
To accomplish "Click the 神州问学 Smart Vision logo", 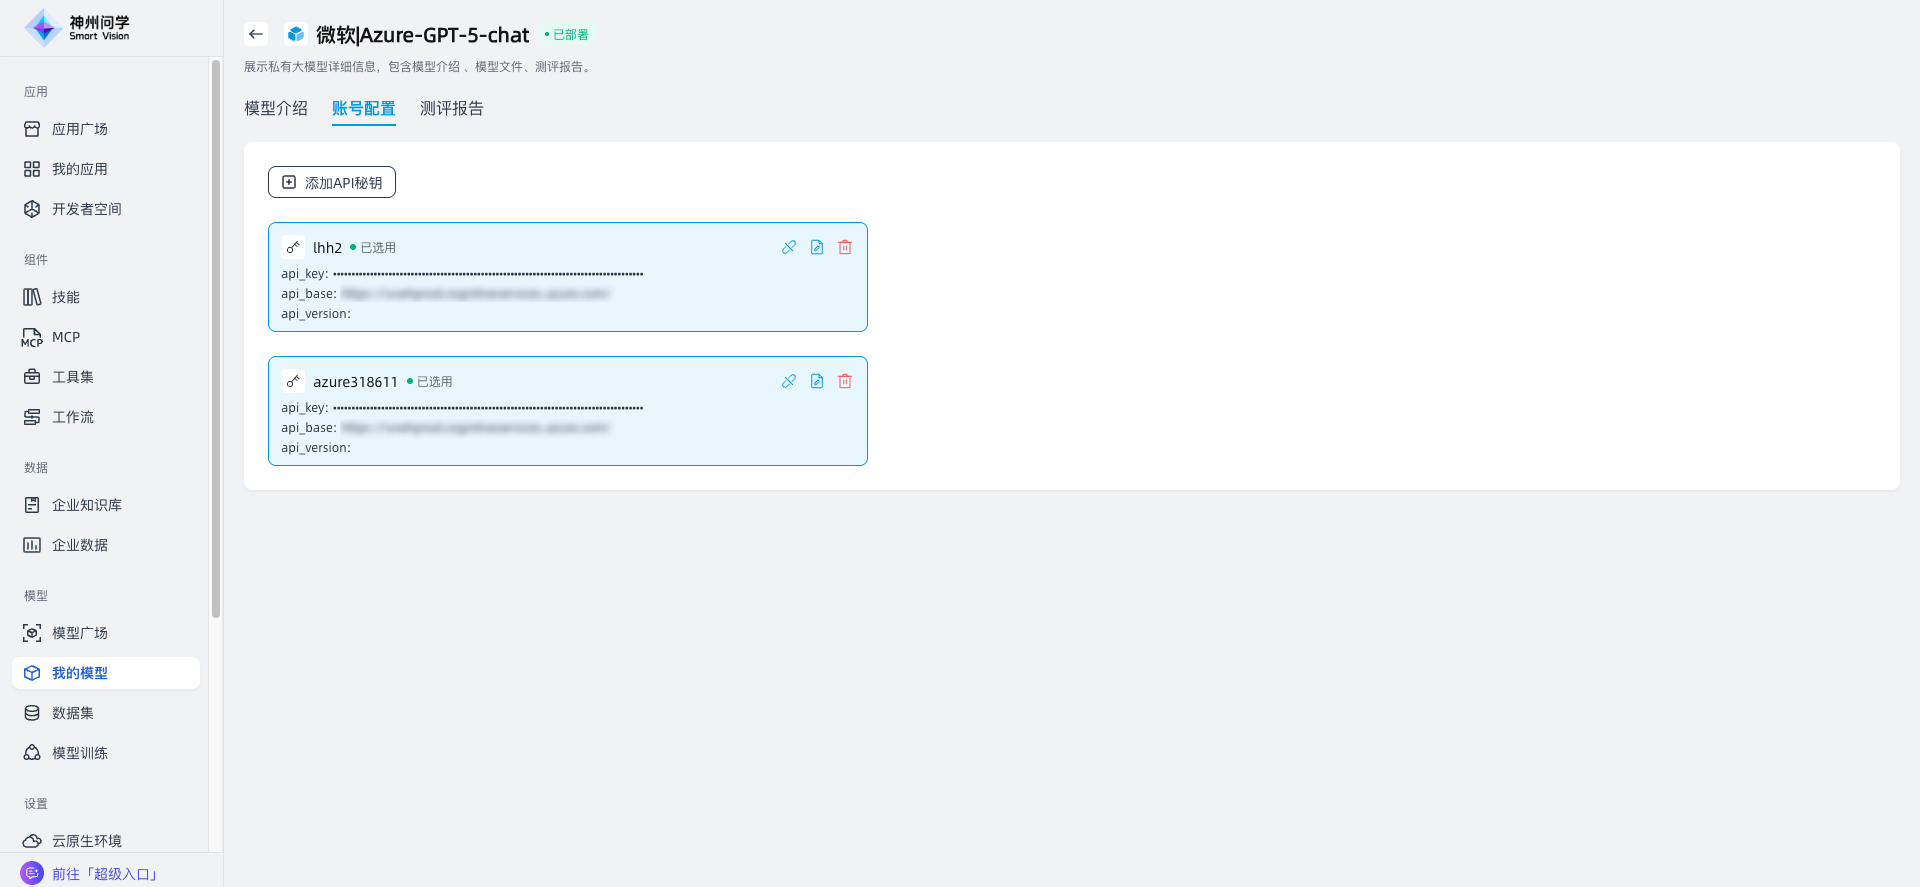I will point(78,28).
